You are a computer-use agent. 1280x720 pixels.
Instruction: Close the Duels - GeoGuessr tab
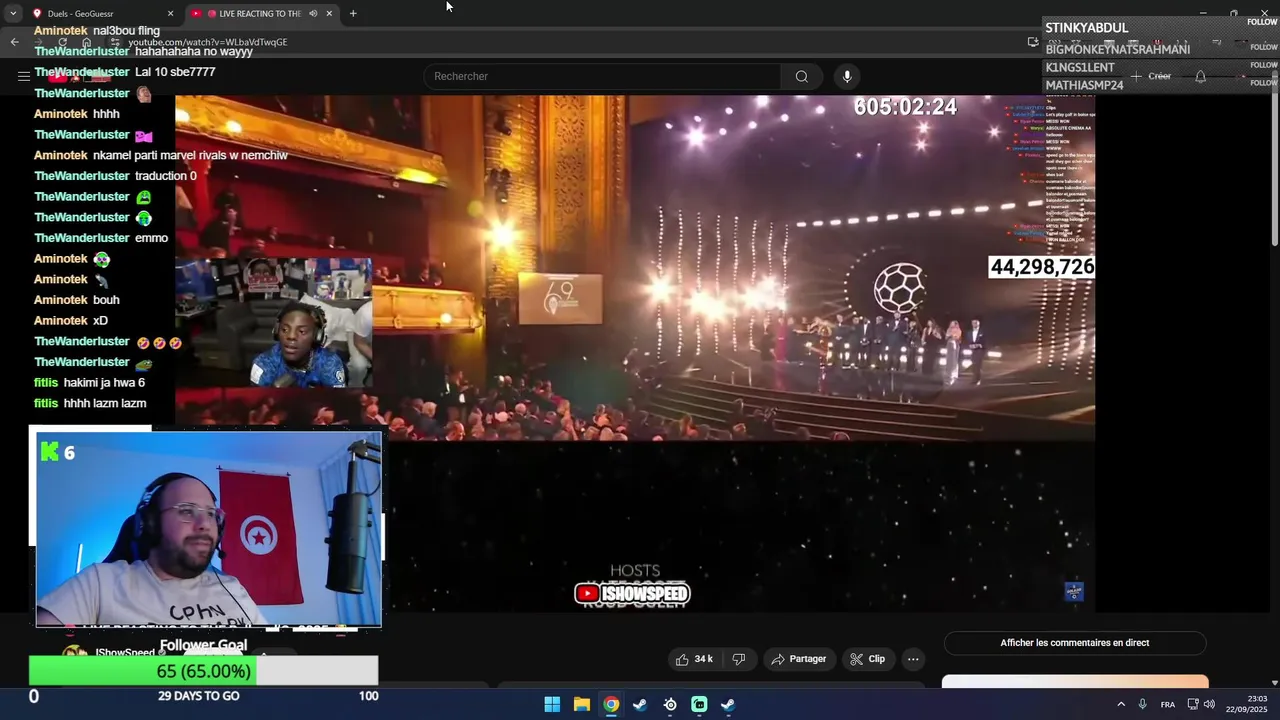coord(170,14)
